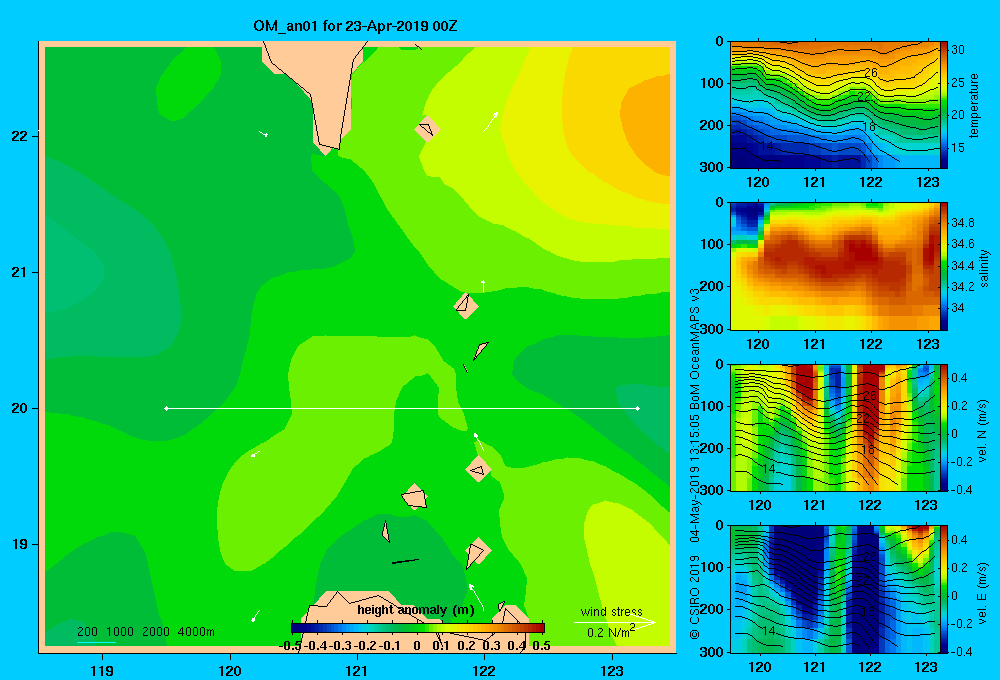Click the longitude label 119 under the main map

point(102,670)
